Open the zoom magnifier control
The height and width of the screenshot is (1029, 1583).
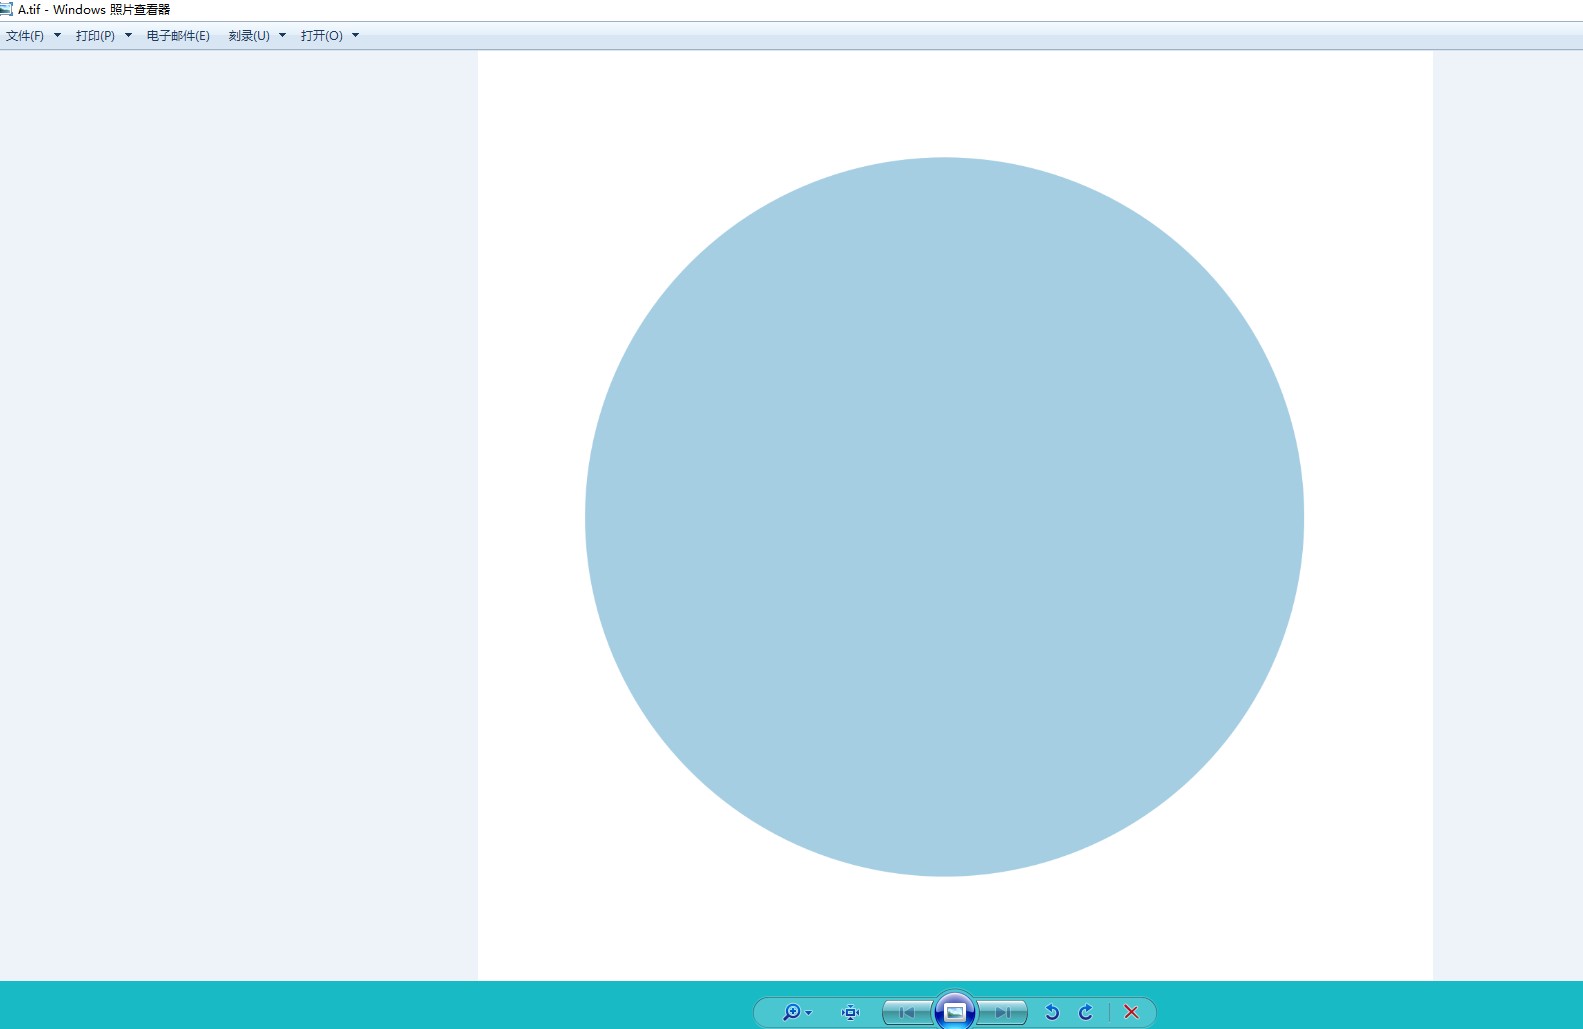pos(791,1012)
